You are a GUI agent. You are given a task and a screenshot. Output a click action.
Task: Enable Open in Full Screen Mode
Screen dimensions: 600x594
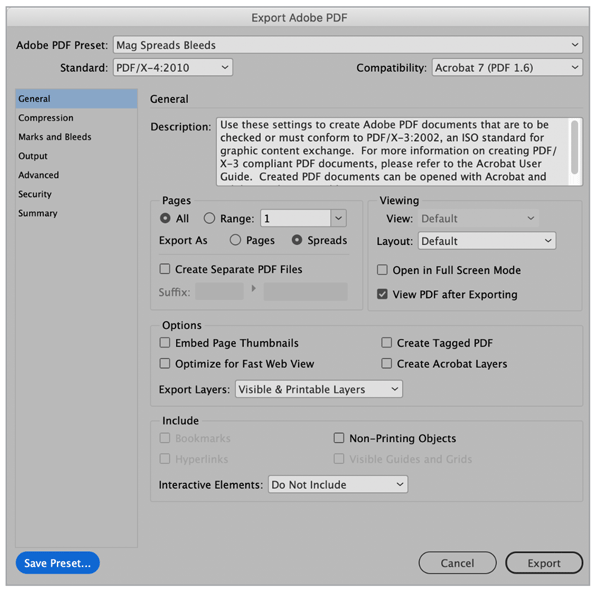(x=382, y=270)
